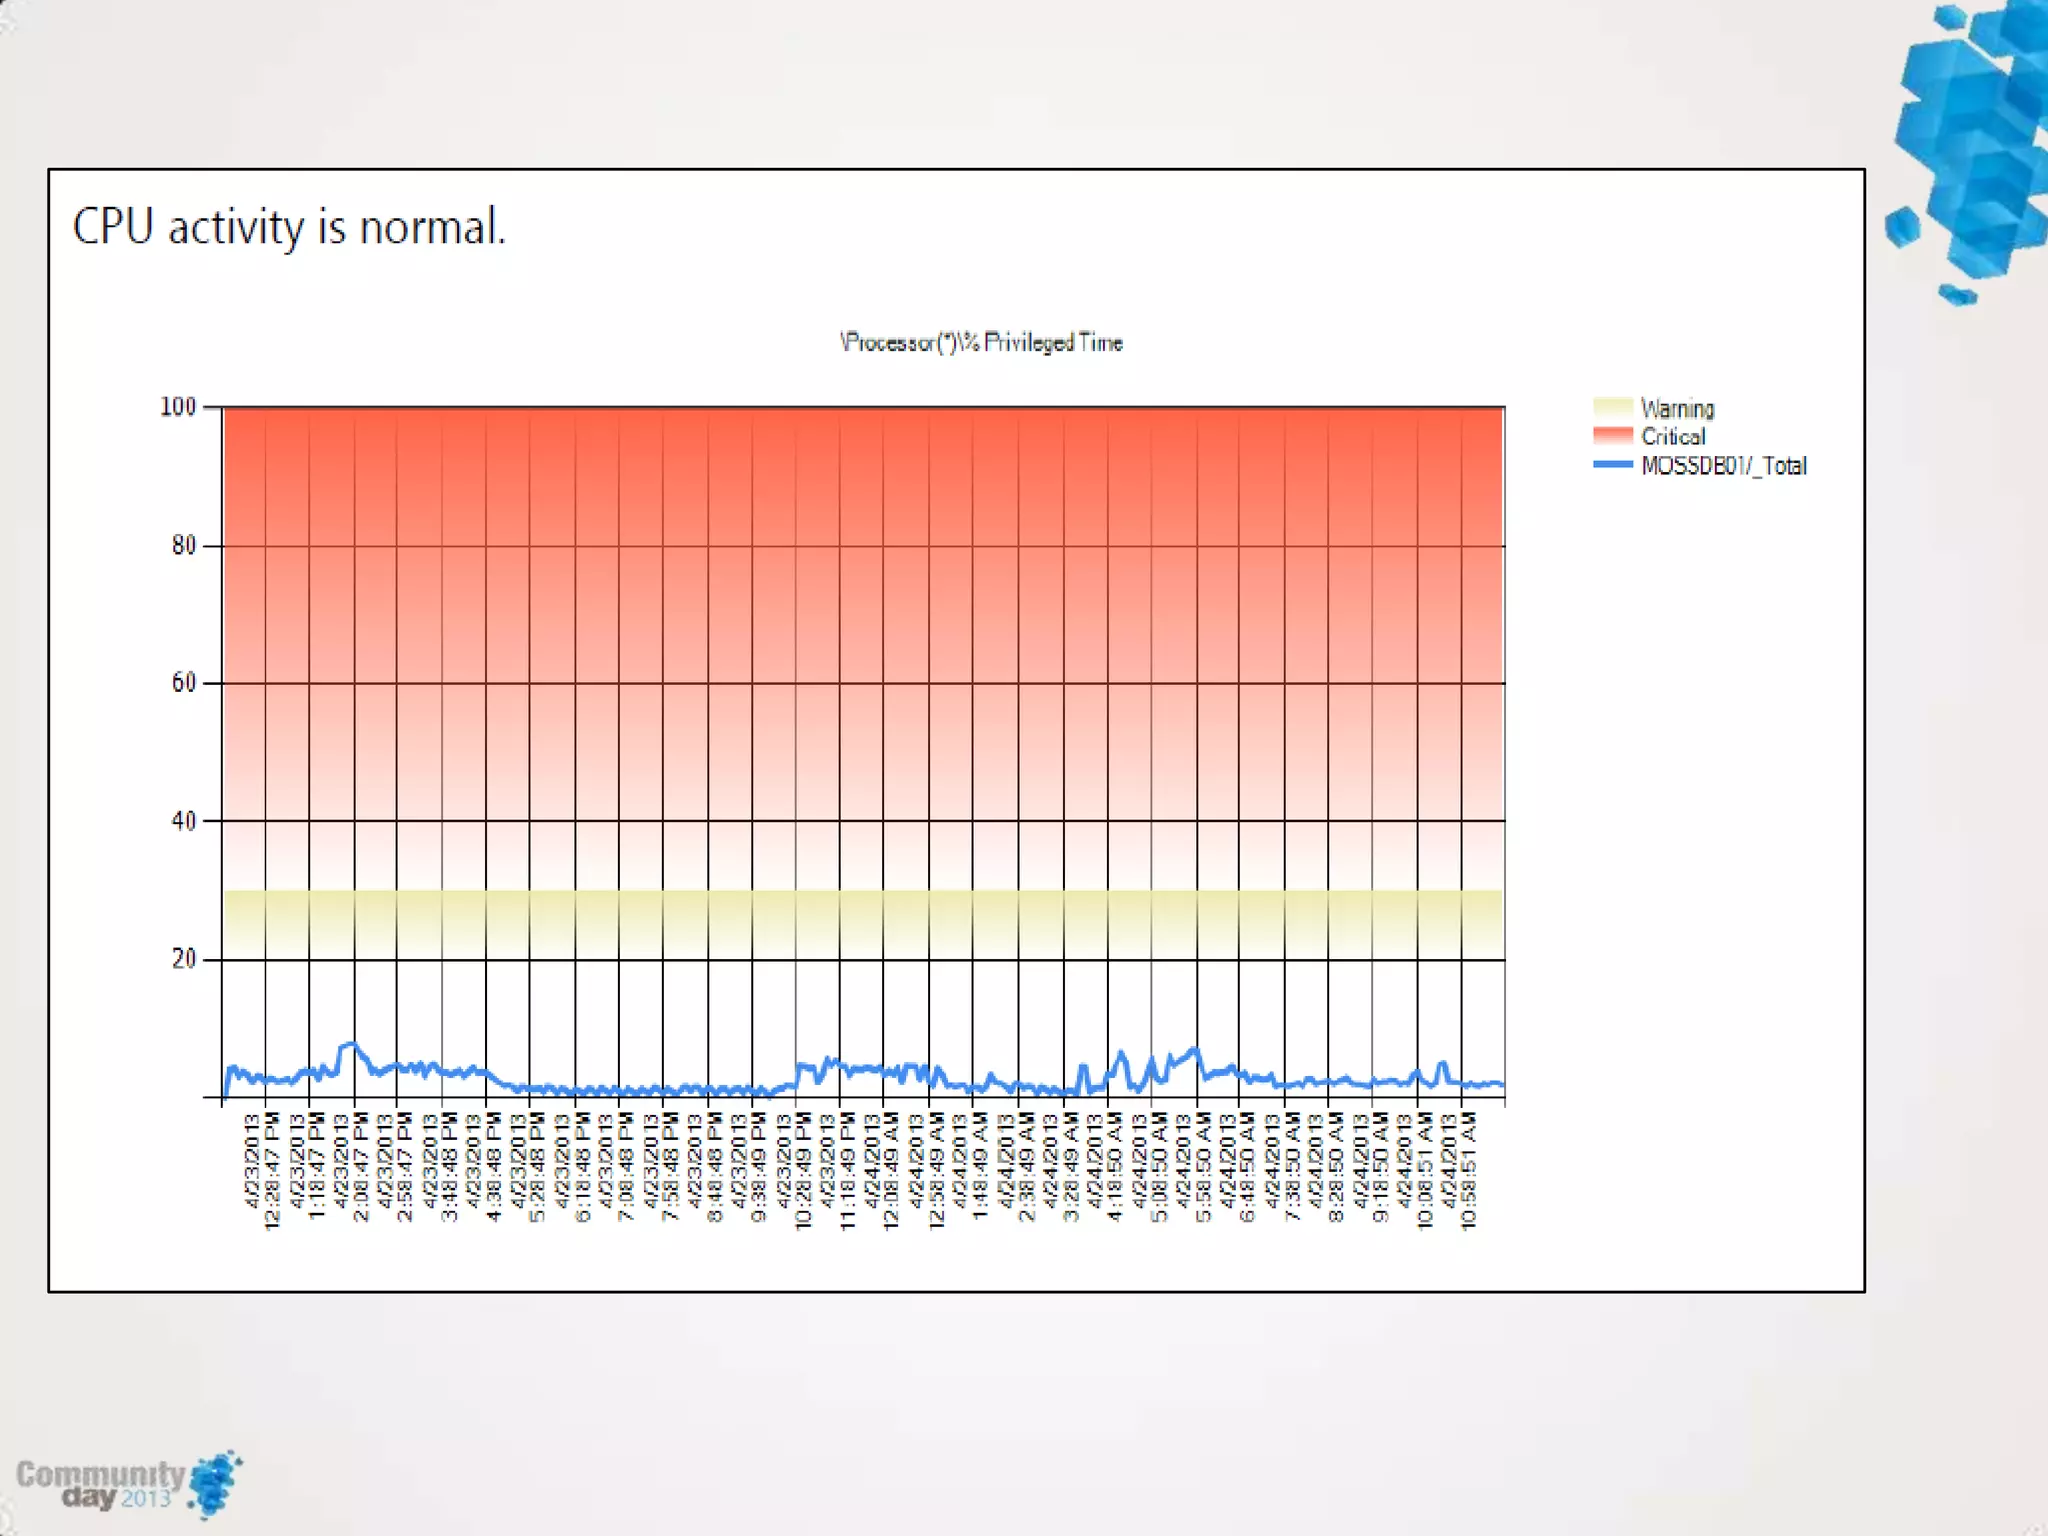Select the MOSSDB01/_Total legend label
2048x1536 pixels.
coord(1723,465)
